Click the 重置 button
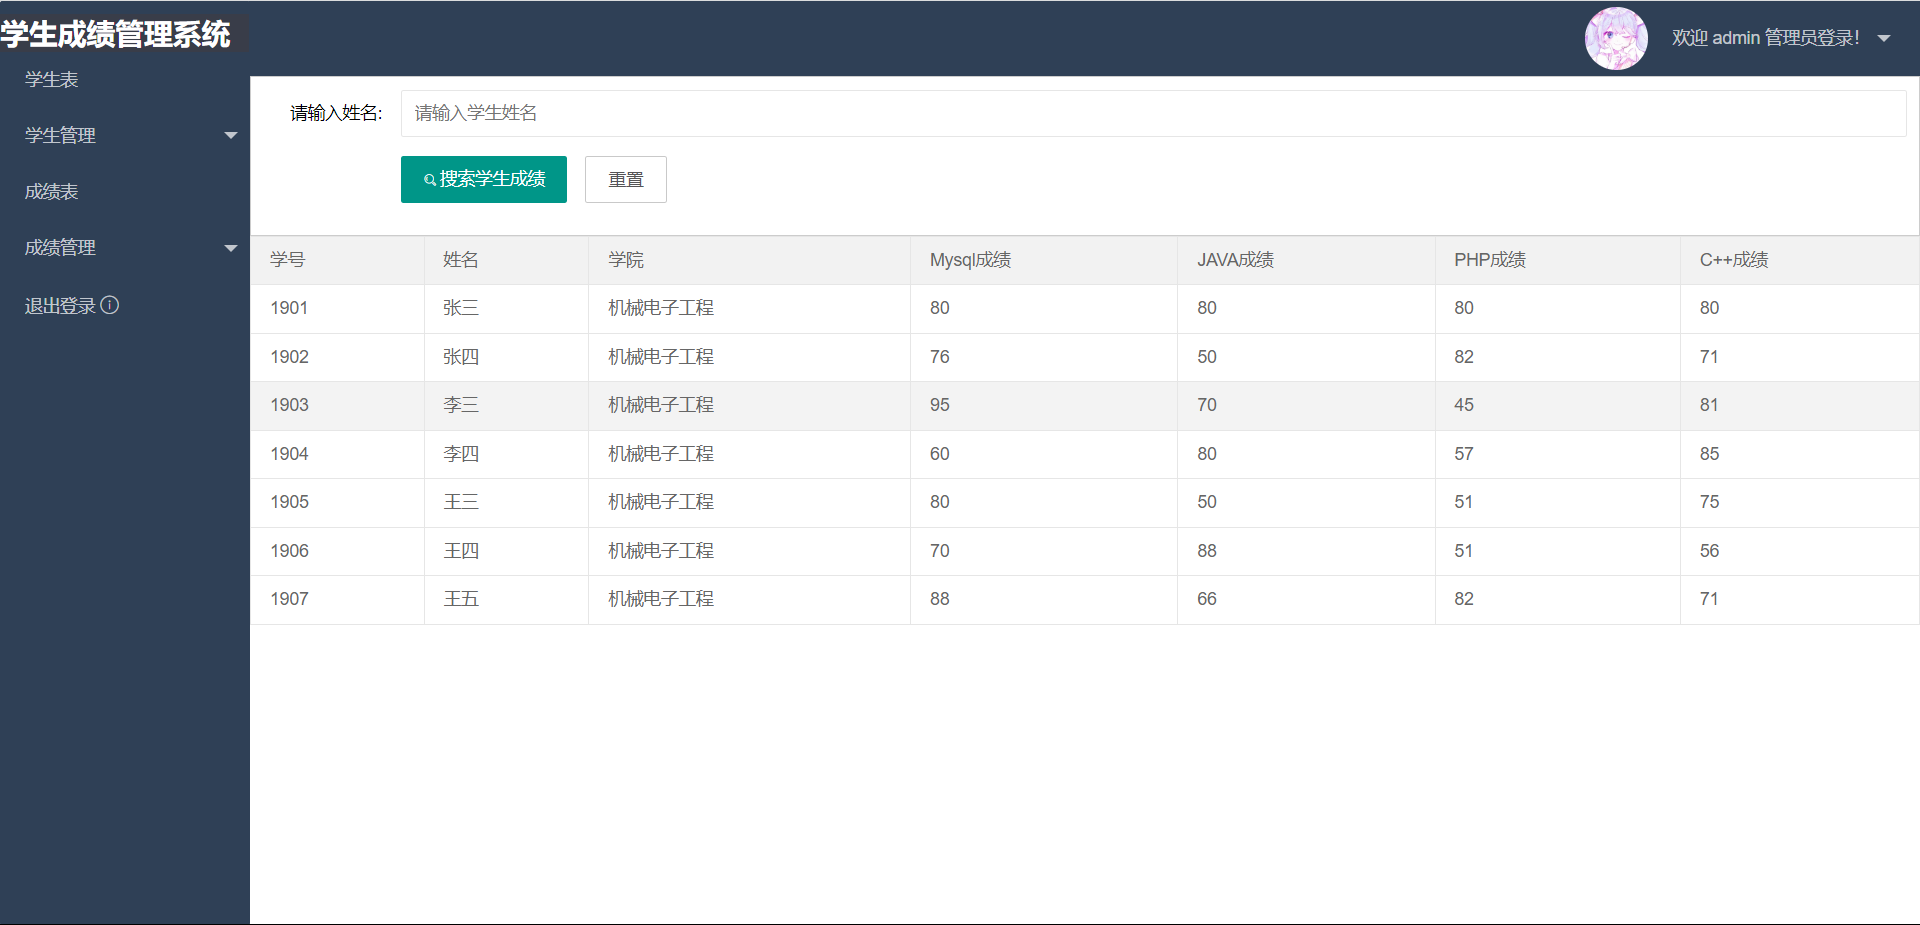The width and height of the screenshot is (1920, 925). [x=626, y=179]
